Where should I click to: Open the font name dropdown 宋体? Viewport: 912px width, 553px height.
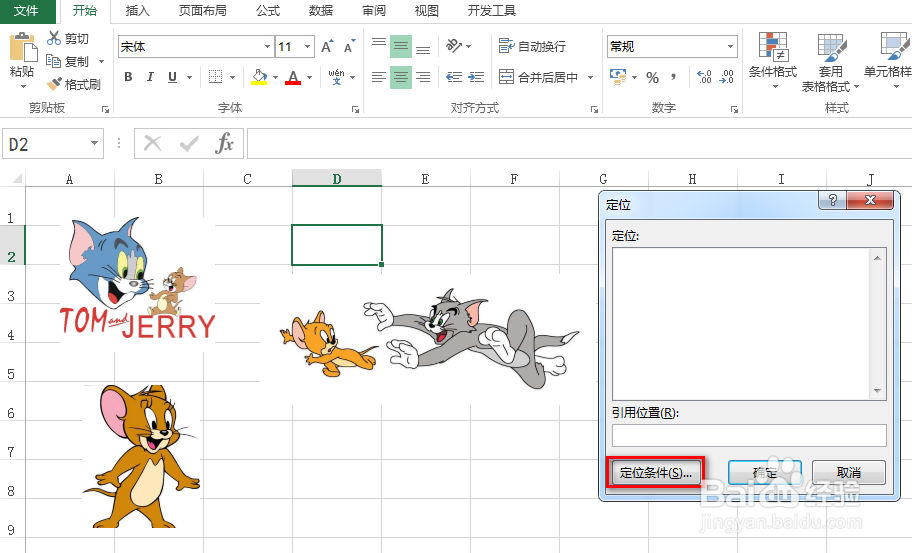tap(267, 47)
